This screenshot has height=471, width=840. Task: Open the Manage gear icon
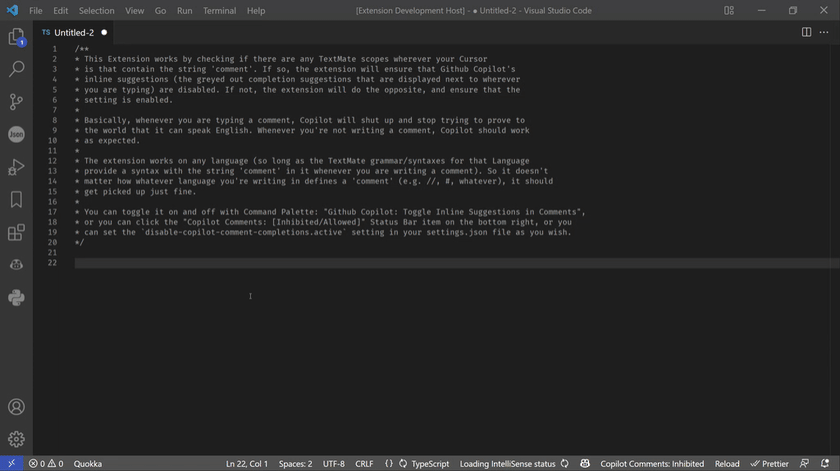pos(16,439)
